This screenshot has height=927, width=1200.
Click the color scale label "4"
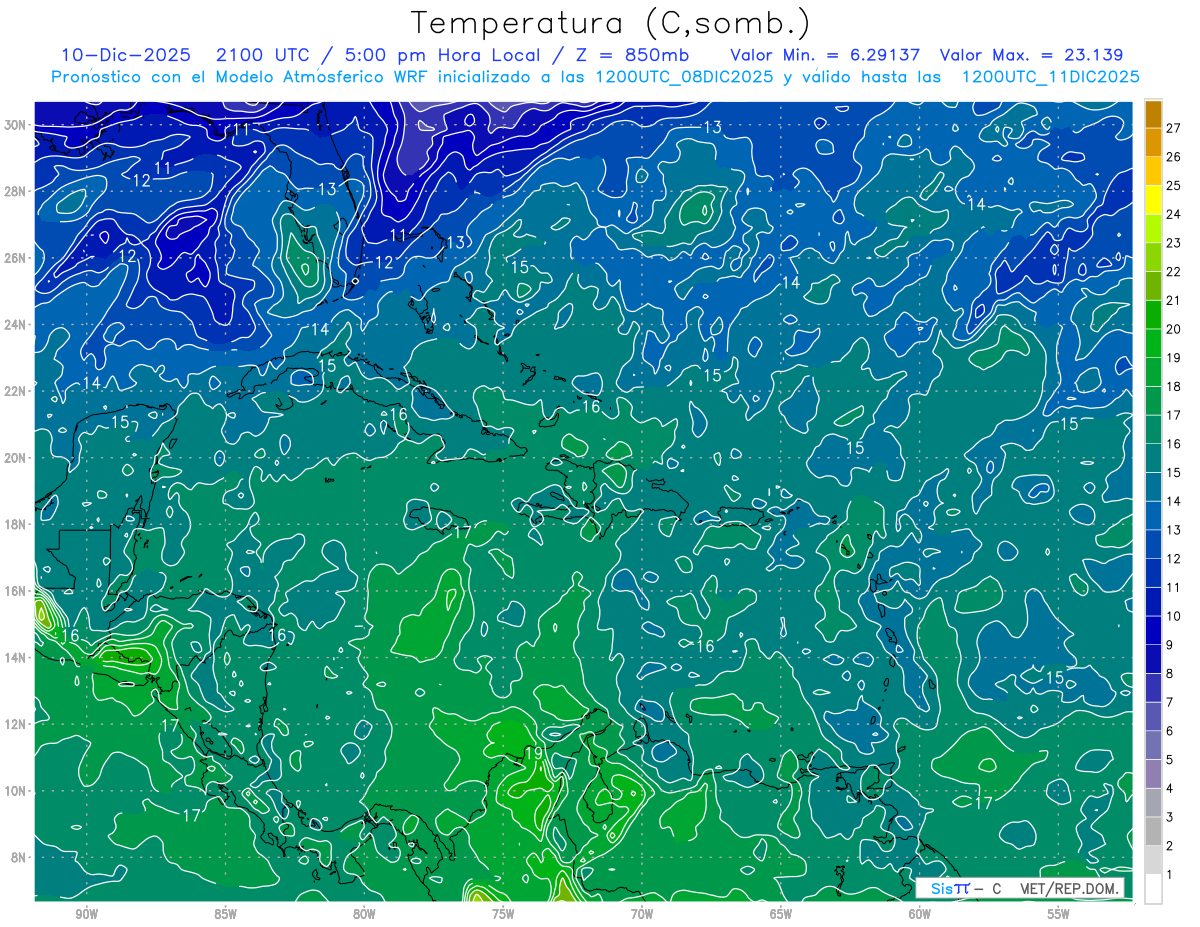pyautogui.click(x=1171, y=788)
